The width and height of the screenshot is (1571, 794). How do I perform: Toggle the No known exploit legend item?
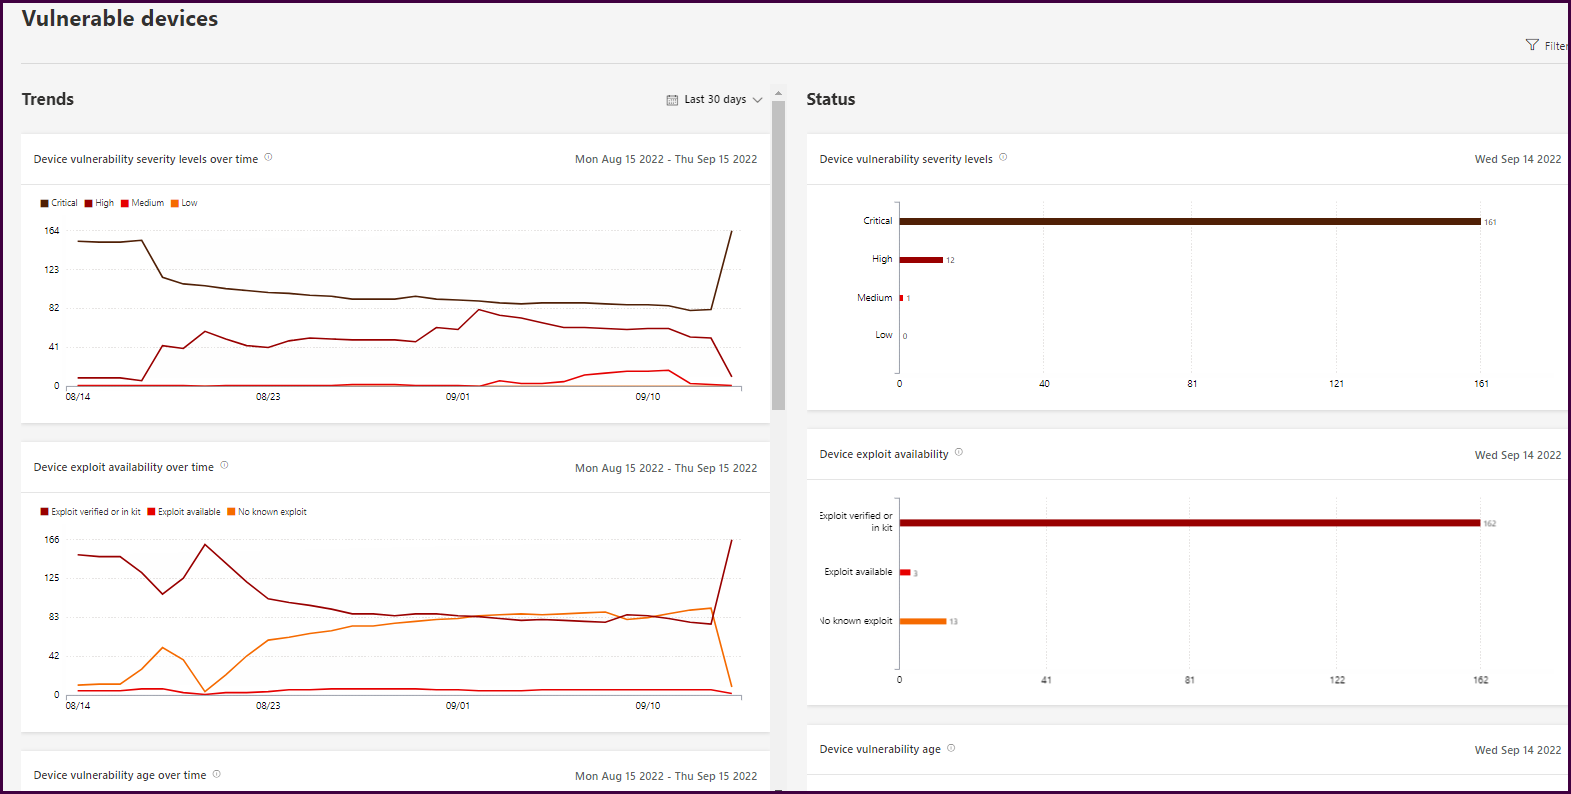[267, 512]
